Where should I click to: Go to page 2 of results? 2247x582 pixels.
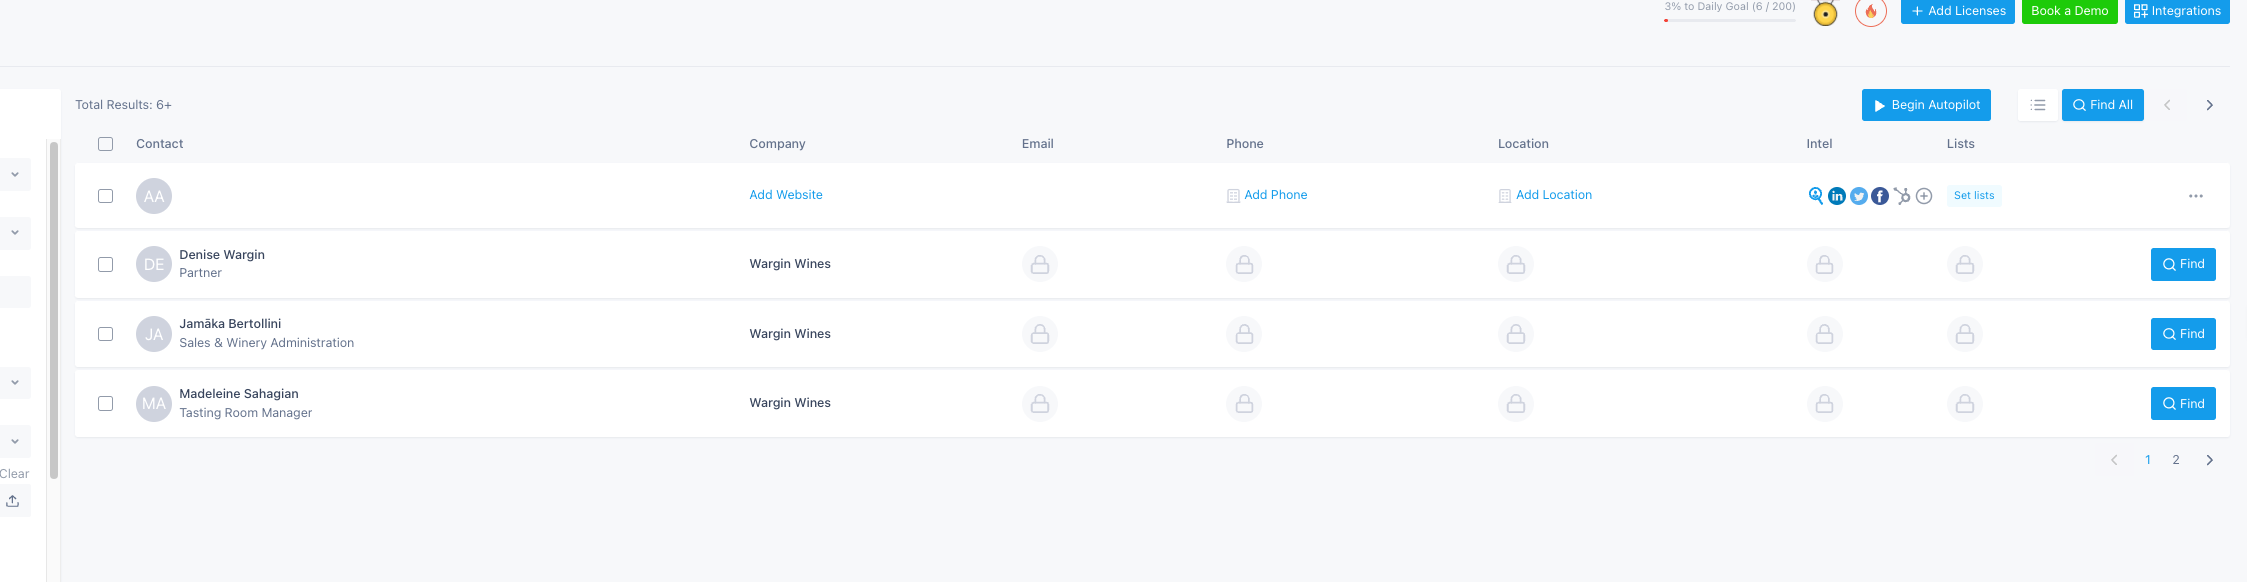pos(2176,460)
